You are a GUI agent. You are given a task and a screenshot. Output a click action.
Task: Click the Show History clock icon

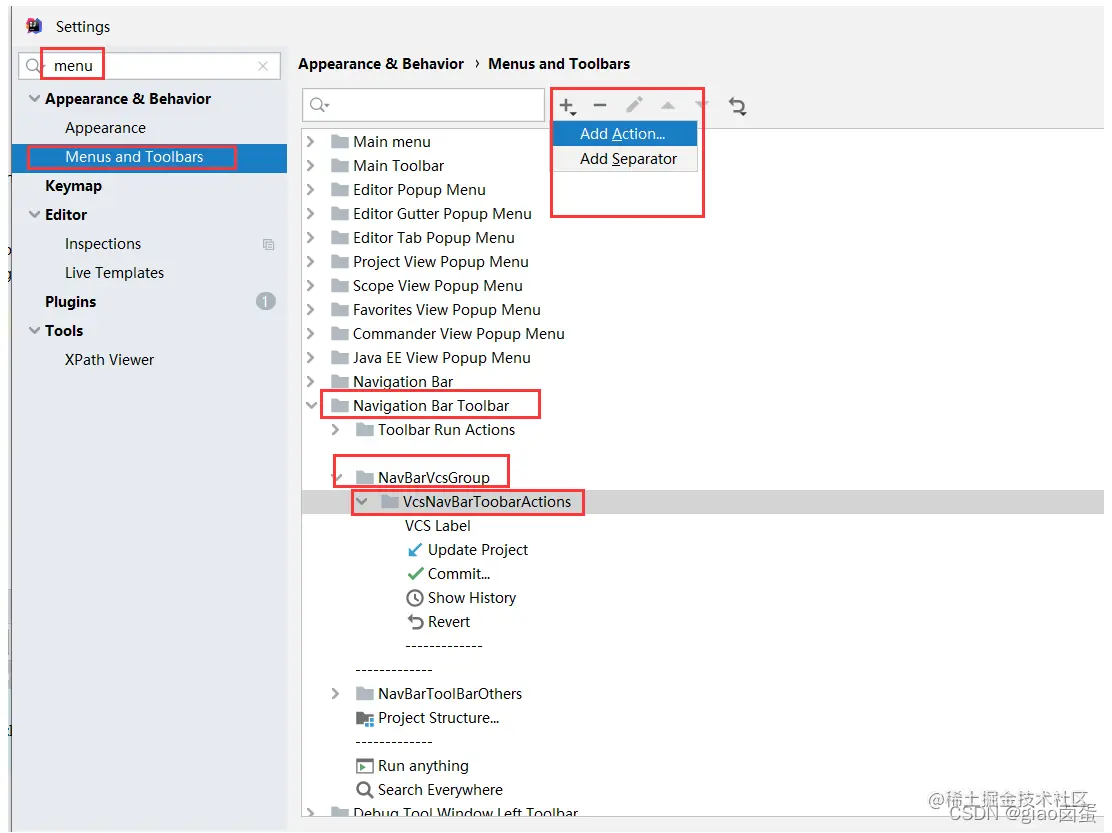415,598
